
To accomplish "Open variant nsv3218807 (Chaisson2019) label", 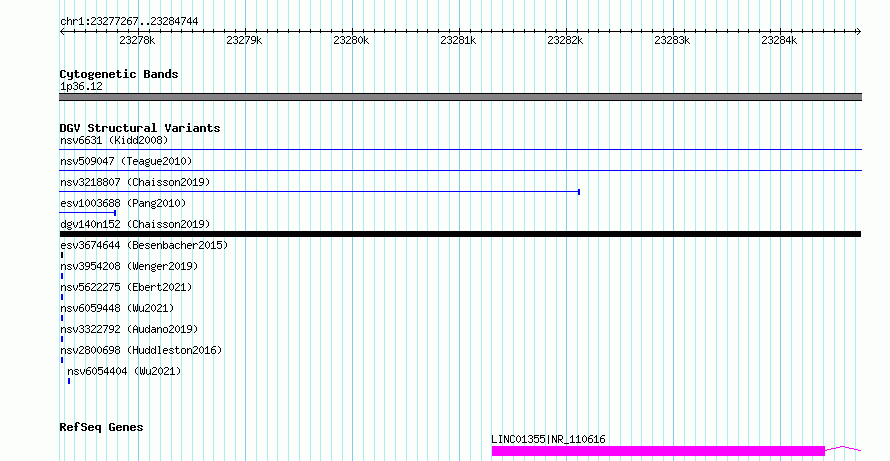I will (135, 182).
